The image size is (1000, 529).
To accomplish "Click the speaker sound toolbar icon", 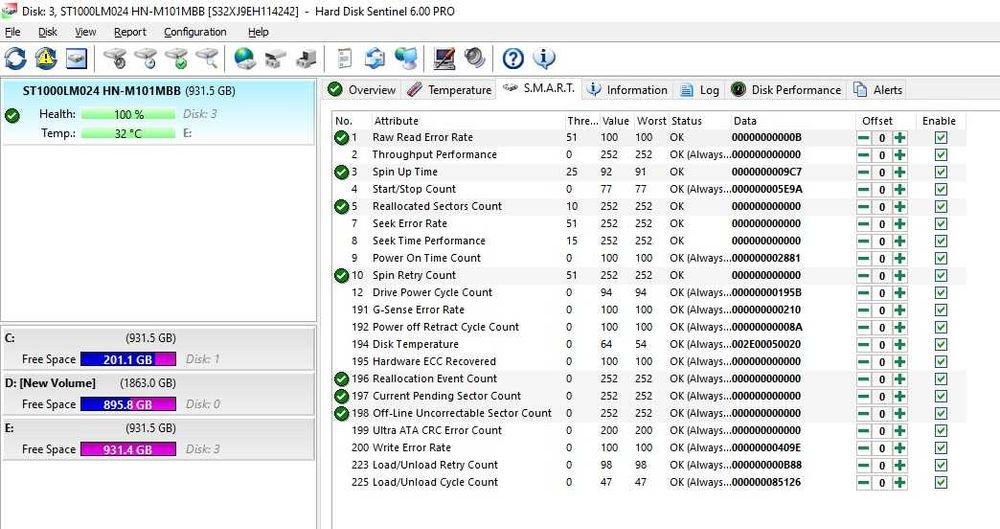I will pos(474,59).
